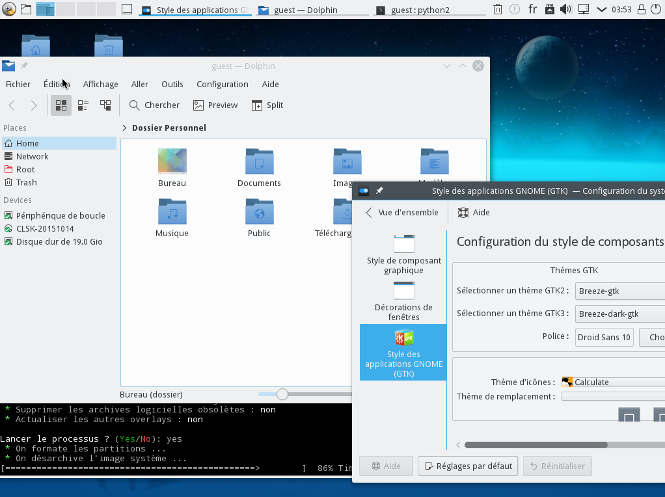The width and height of the screenshot is (665, 497).
Task: Click the power/logout icon in the panel
Action: 656,9
